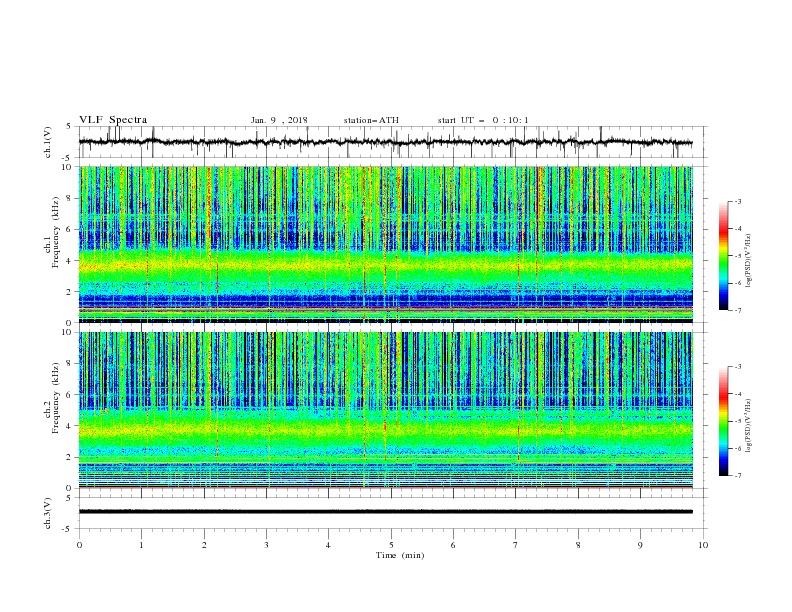The image size is (792, 612).
Task: Click the '4' frequency tick of ch.2
Action: tap(71, 426)
